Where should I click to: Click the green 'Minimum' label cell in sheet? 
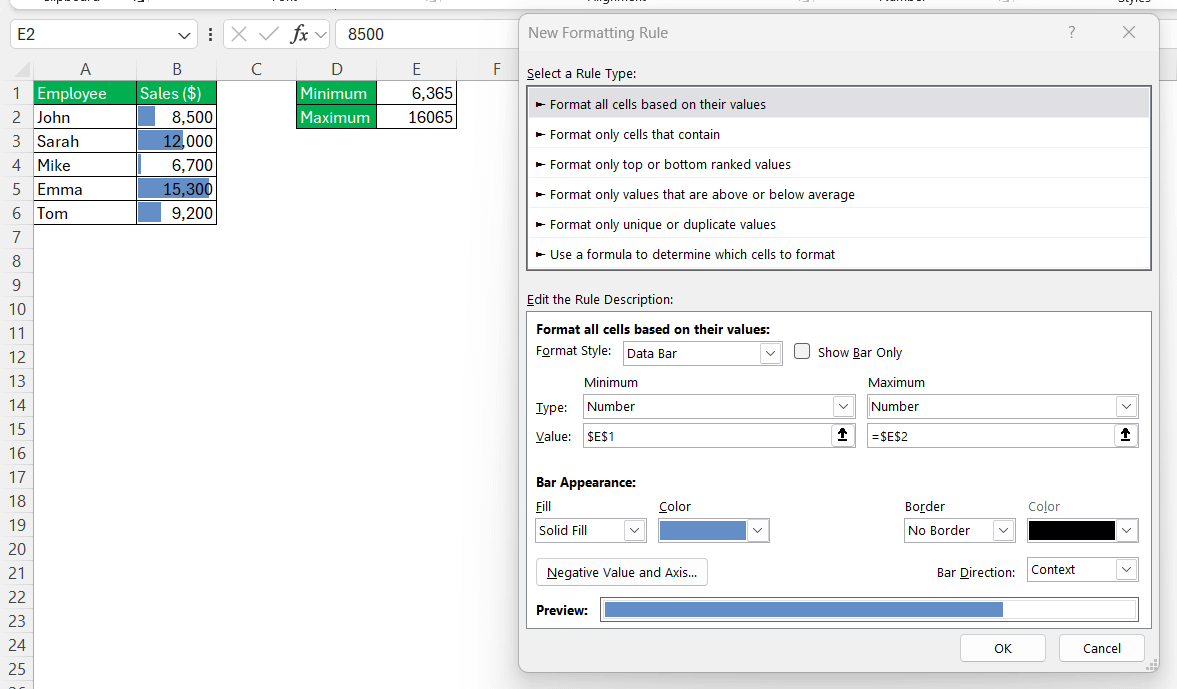336,93
